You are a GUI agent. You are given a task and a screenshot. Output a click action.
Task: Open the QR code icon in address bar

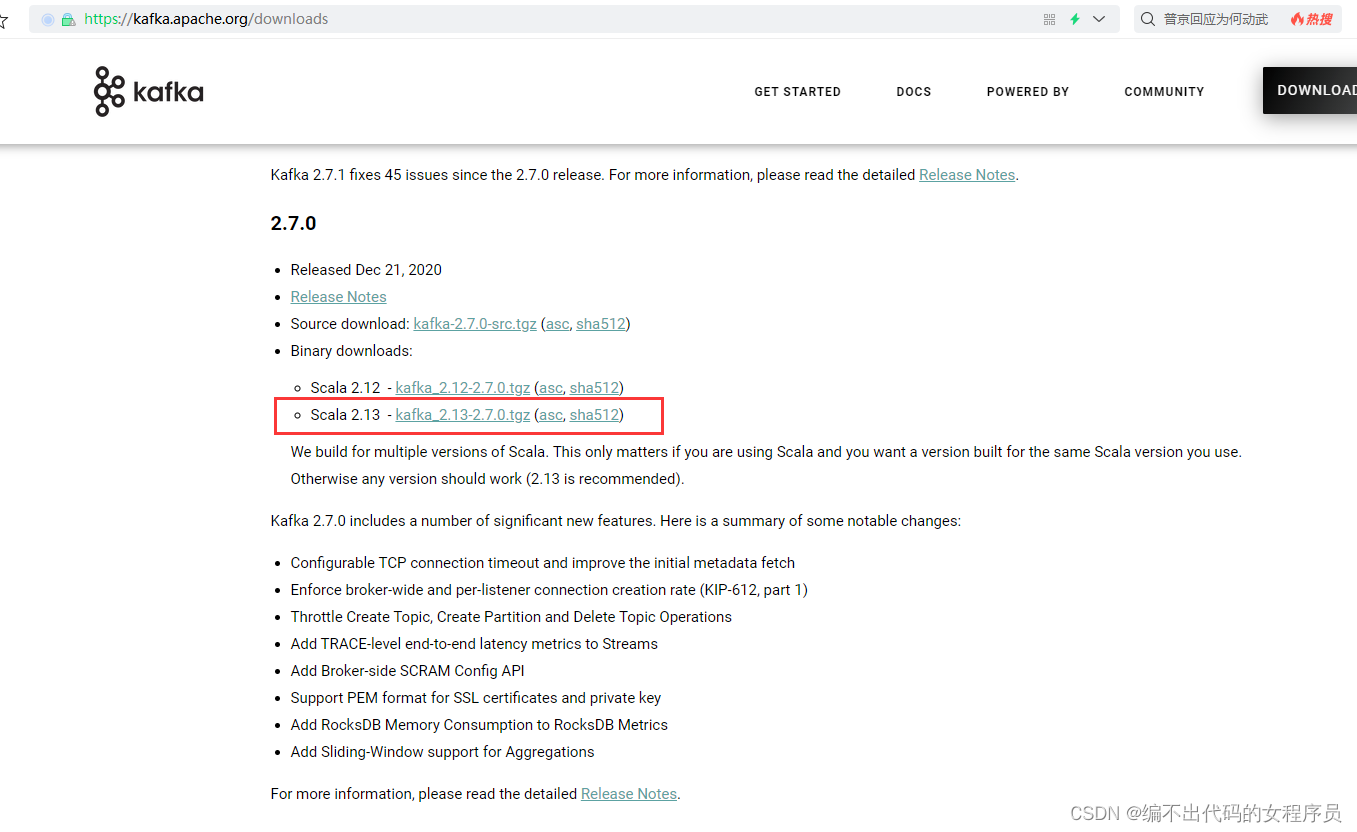pyautogui.click(x=1049, y=19)
